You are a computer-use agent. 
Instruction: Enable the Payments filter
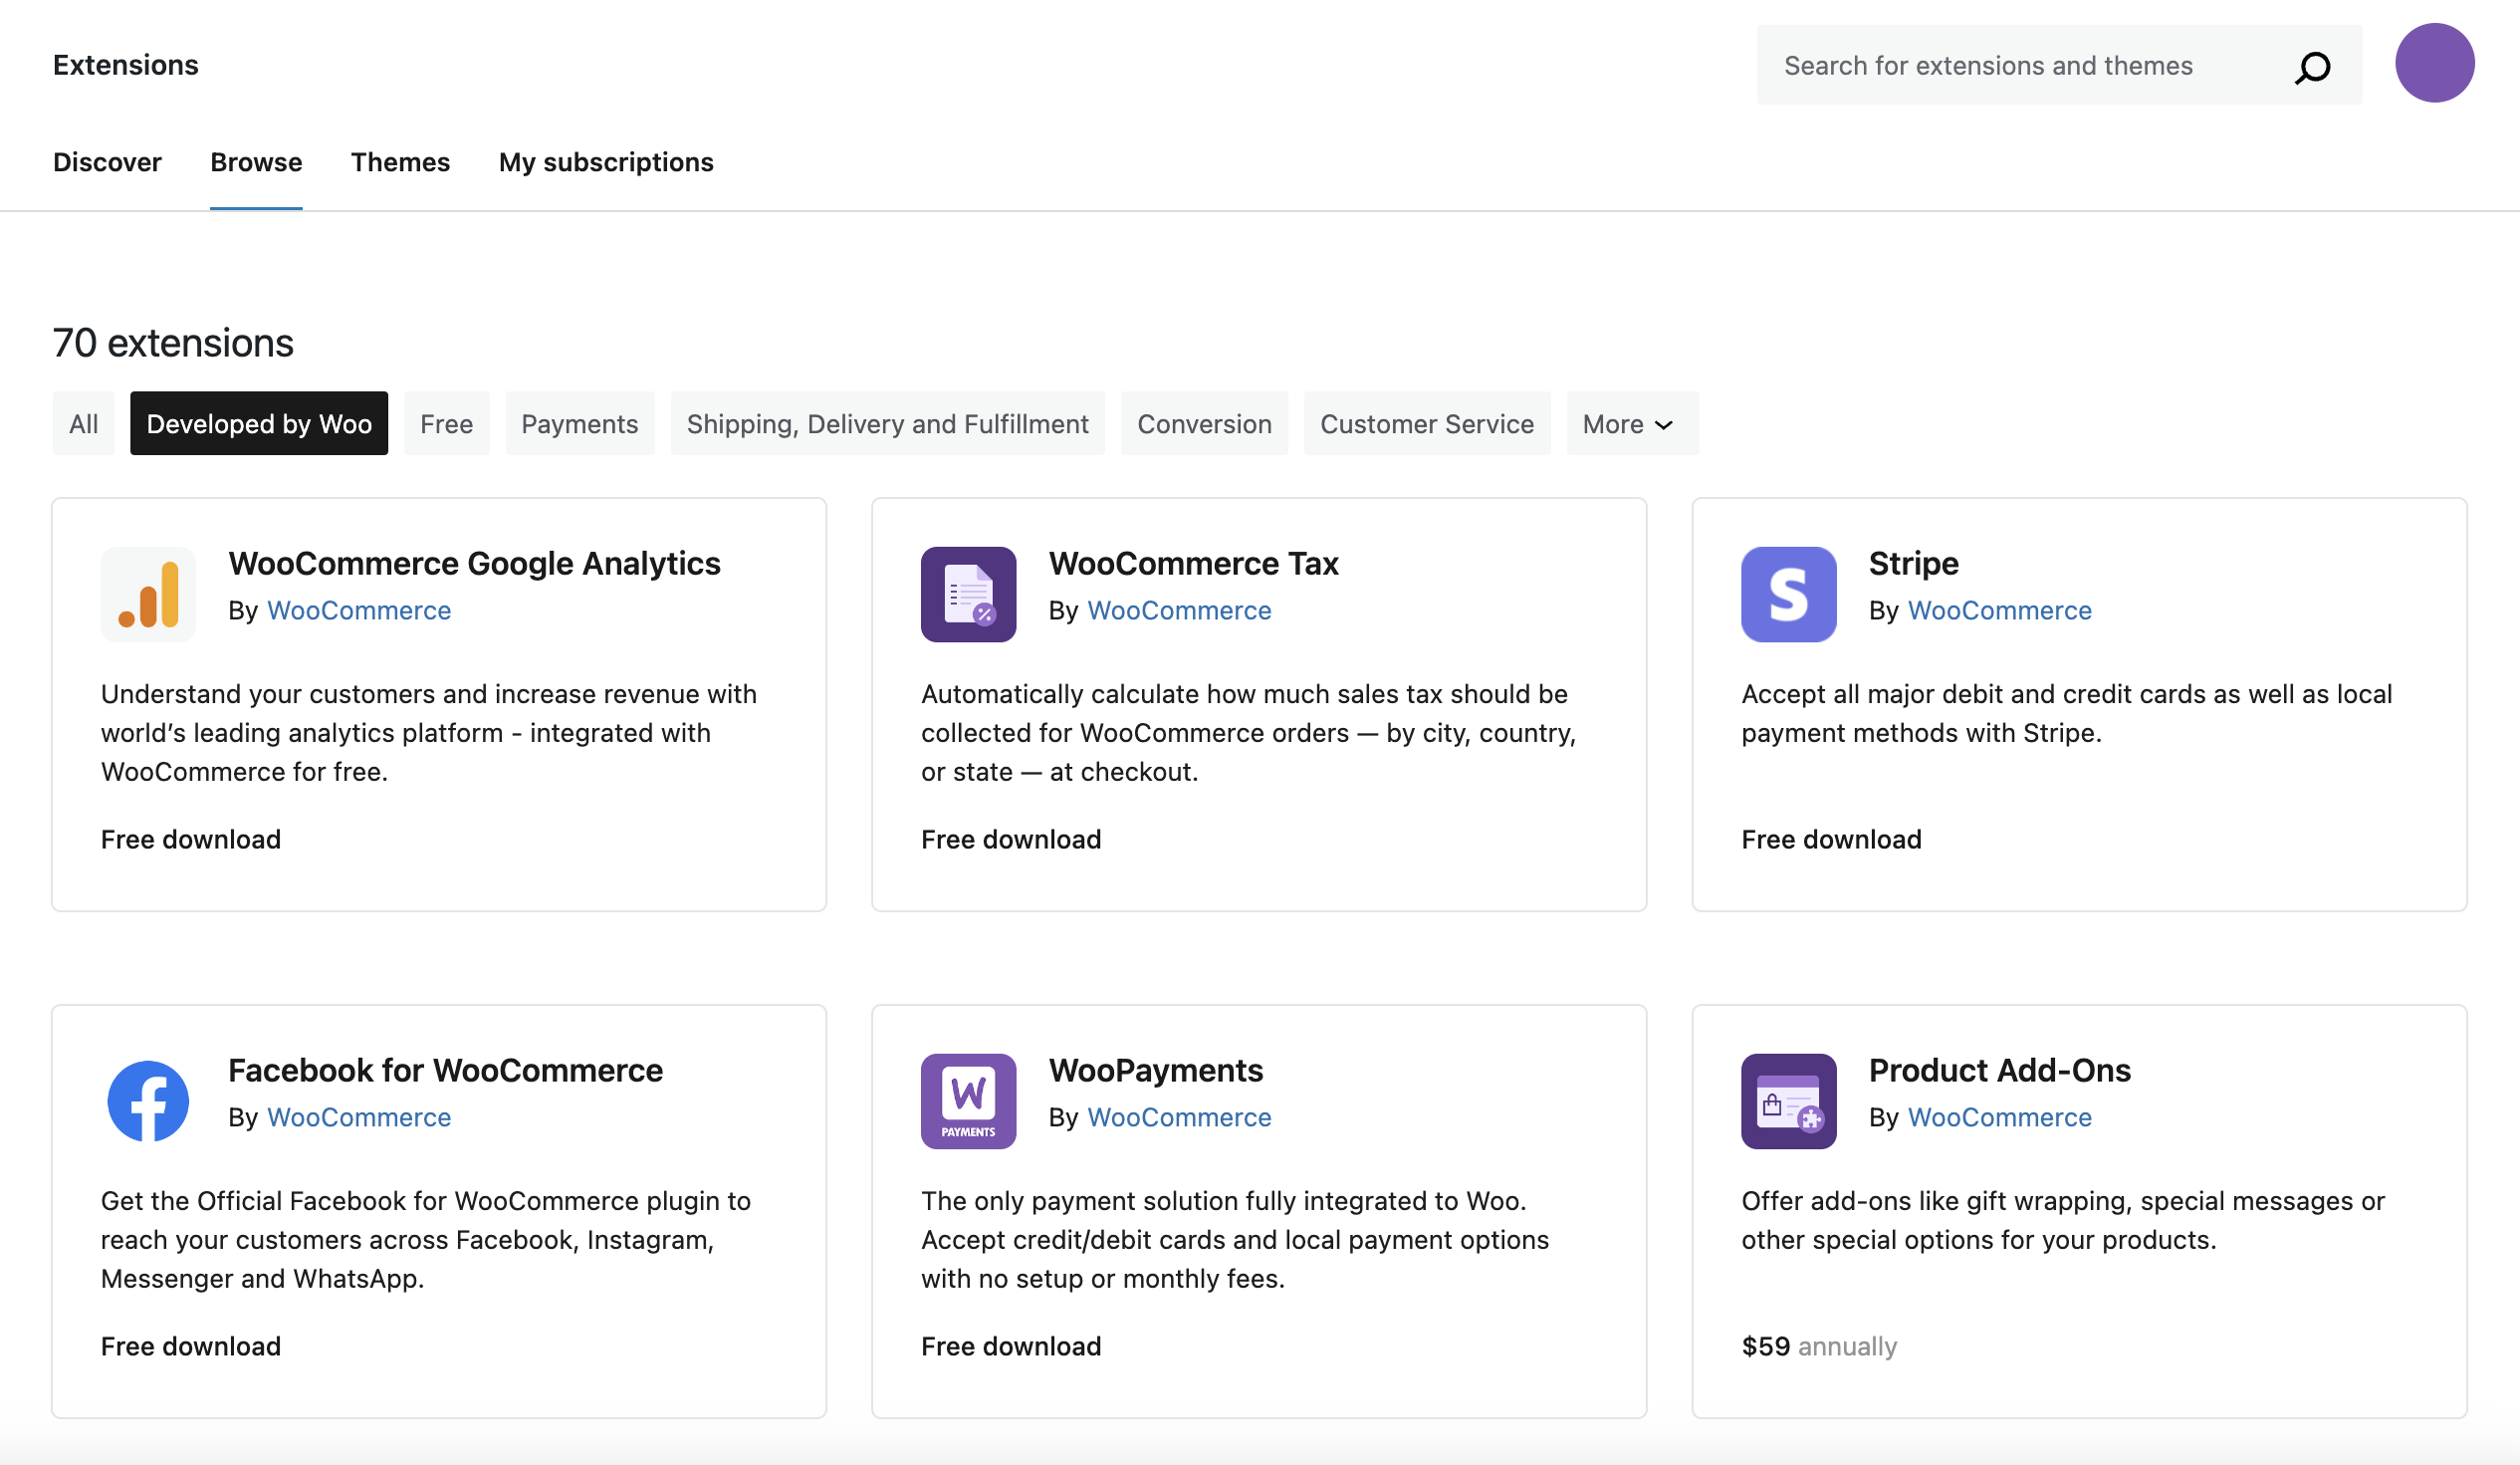pos(579,423)
